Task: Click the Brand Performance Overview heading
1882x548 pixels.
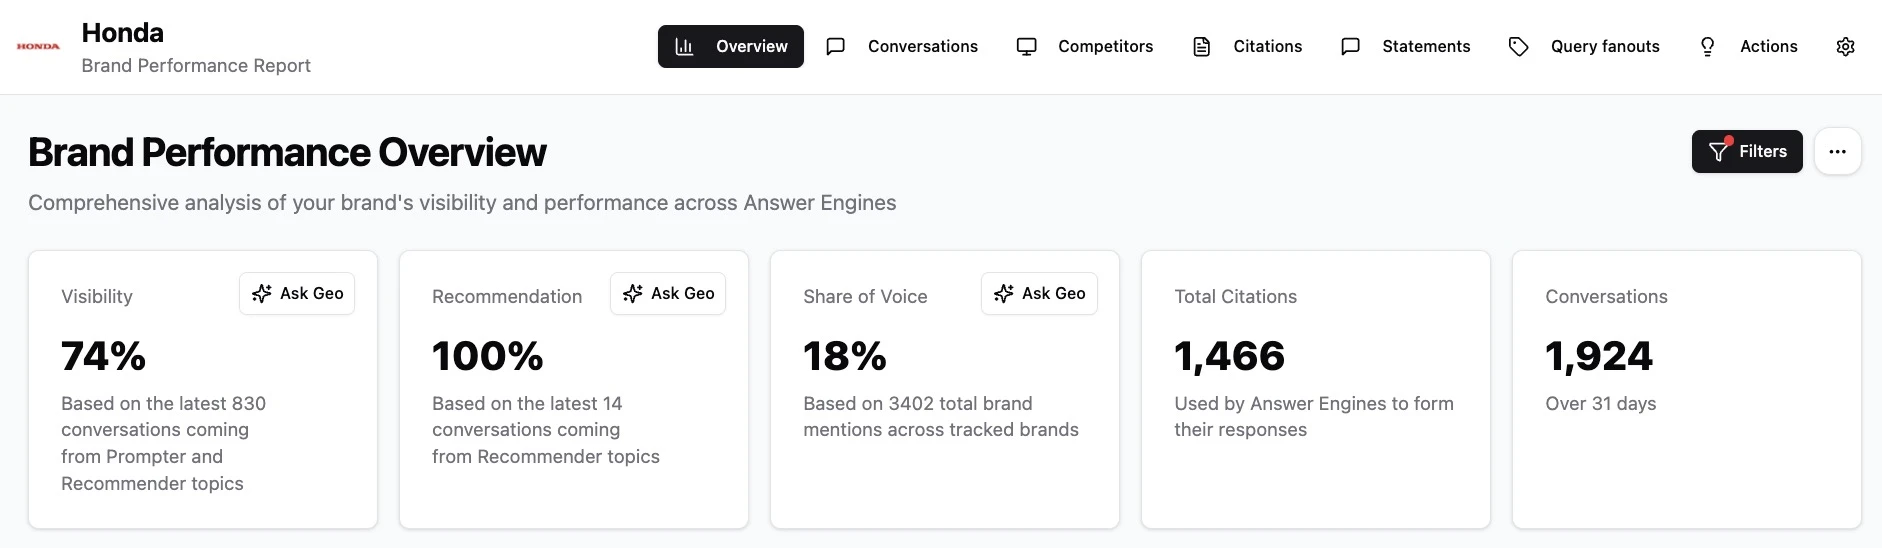Action: pos(287,153)
